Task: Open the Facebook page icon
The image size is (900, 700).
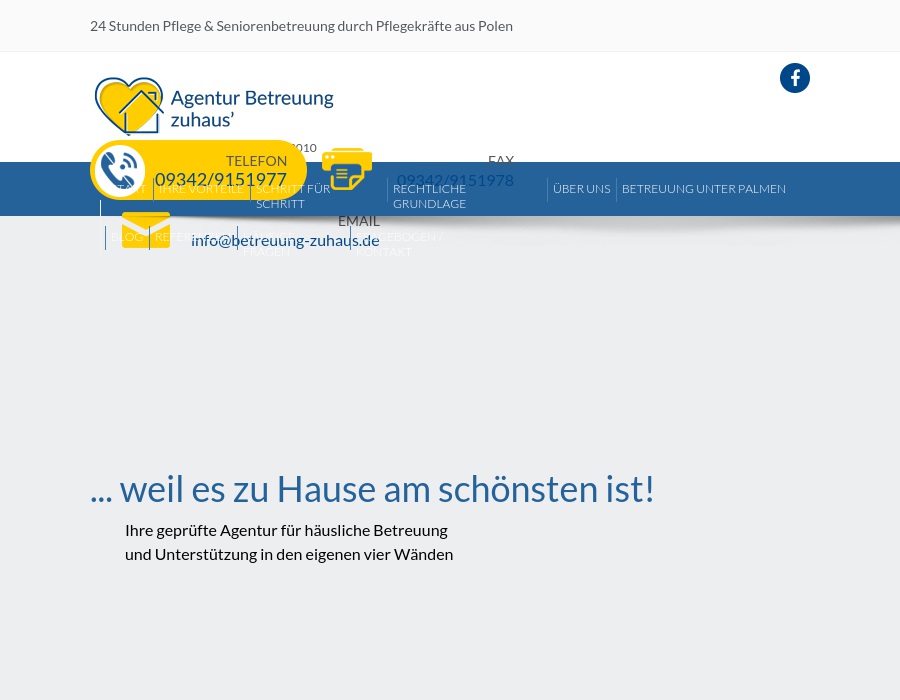Action: click(795, 78)
